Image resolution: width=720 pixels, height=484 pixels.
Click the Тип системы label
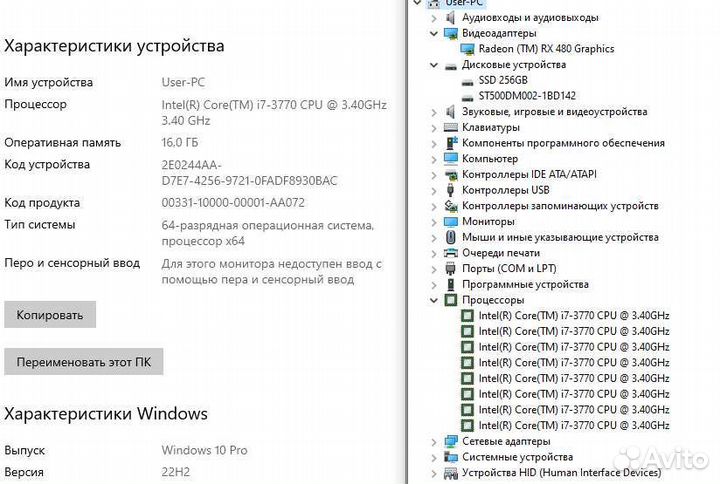pos(40,225)
